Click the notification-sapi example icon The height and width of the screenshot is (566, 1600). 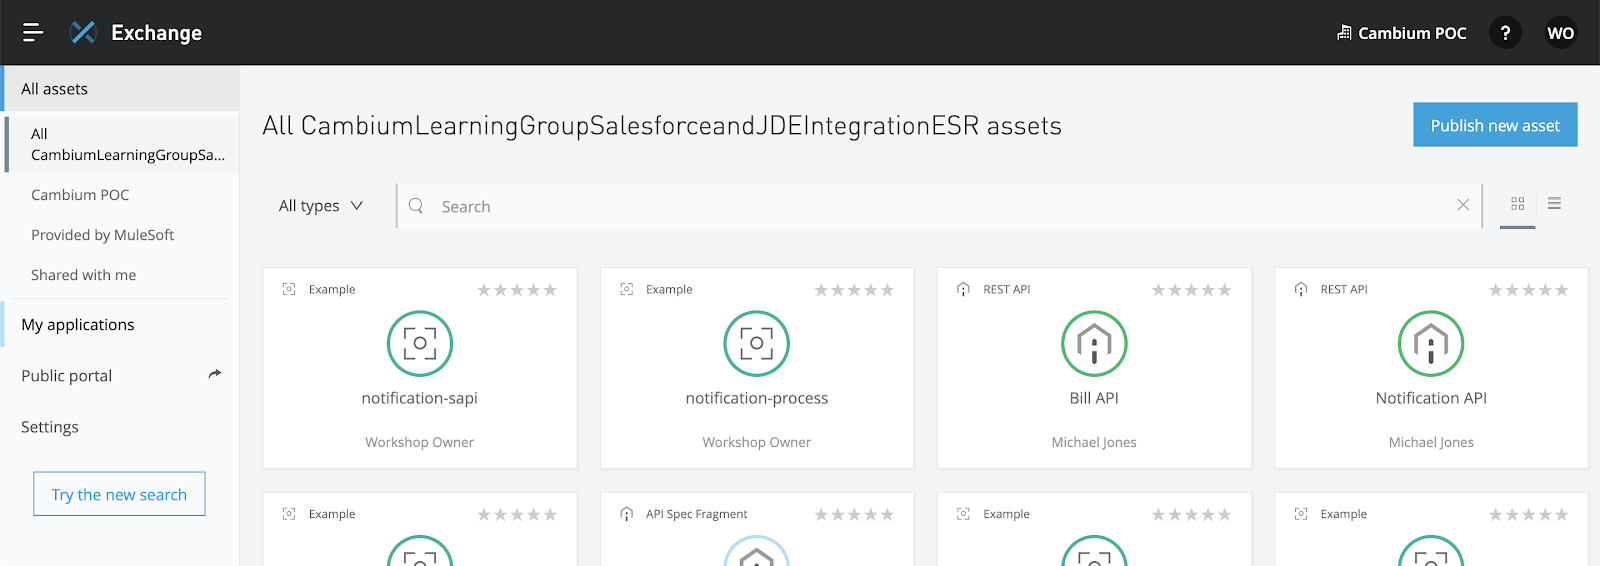pos(420,343)
